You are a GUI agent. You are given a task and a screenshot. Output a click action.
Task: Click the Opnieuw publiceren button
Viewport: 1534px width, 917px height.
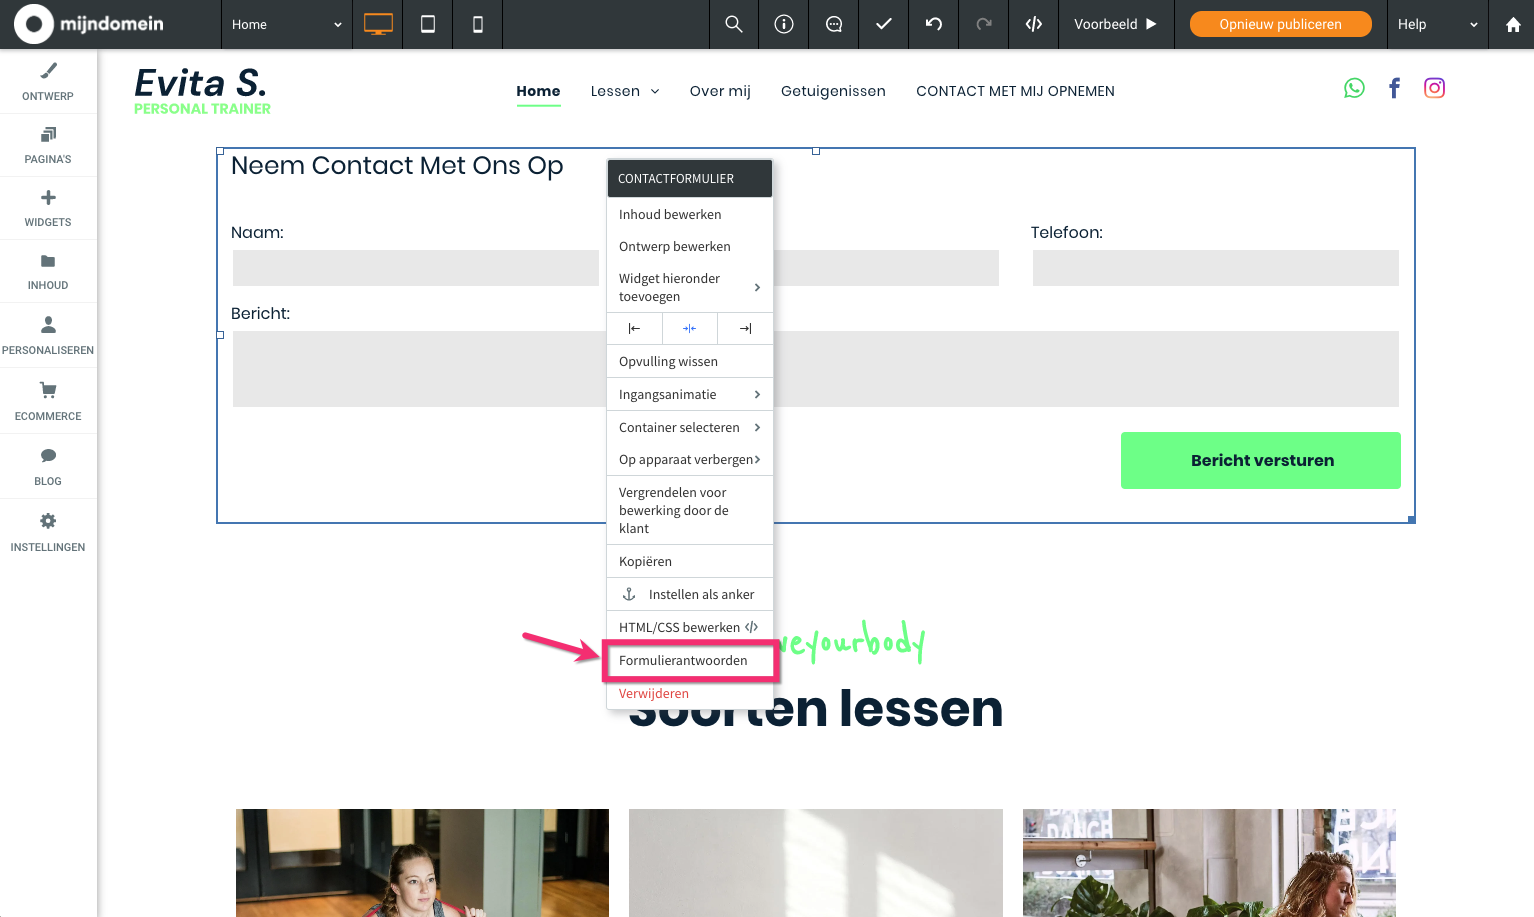(x=1280, y=23)
